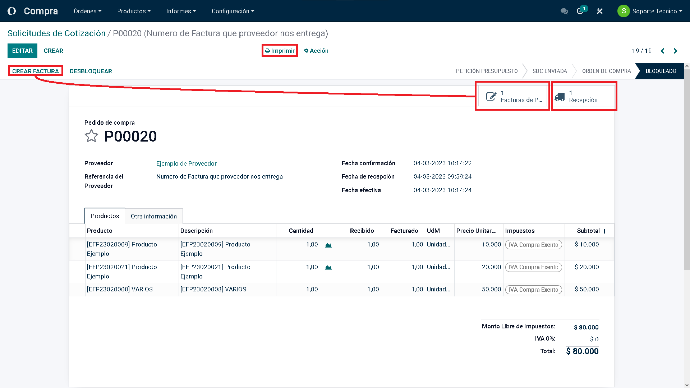Image resolution: width=690 pixels, height=388 pixels.
Task: Switch to the Otra Información tab
Action: (x=154, y=216)
